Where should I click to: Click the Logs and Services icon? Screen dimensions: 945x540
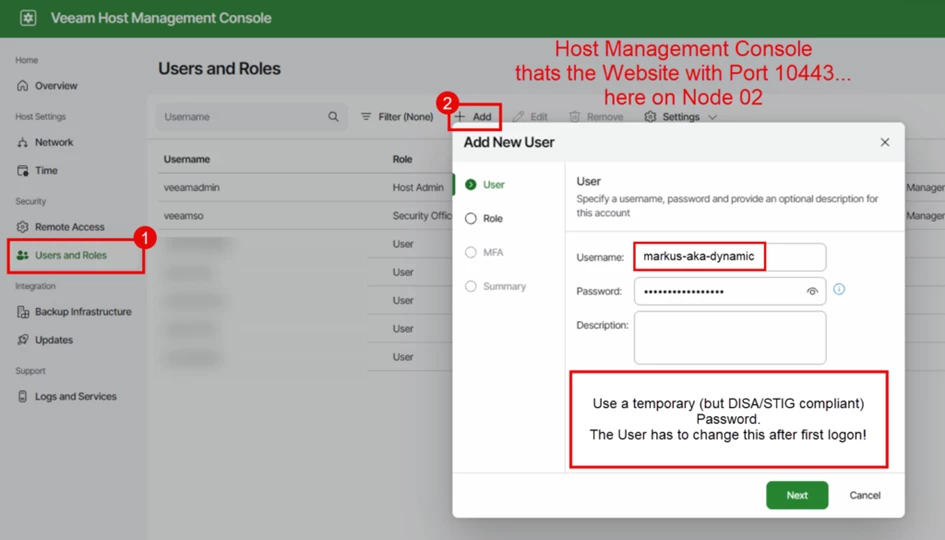[x=22, y=397]
